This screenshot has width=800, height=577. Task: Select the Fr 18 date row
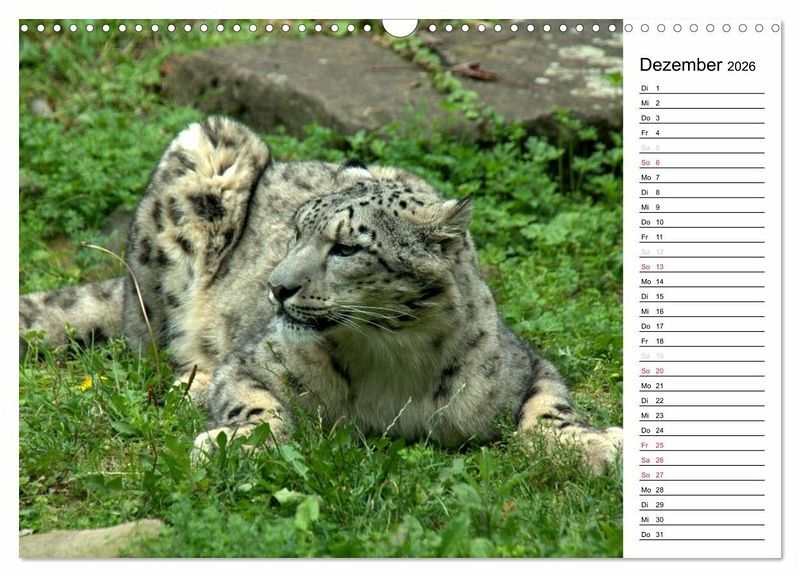point(701,341)
